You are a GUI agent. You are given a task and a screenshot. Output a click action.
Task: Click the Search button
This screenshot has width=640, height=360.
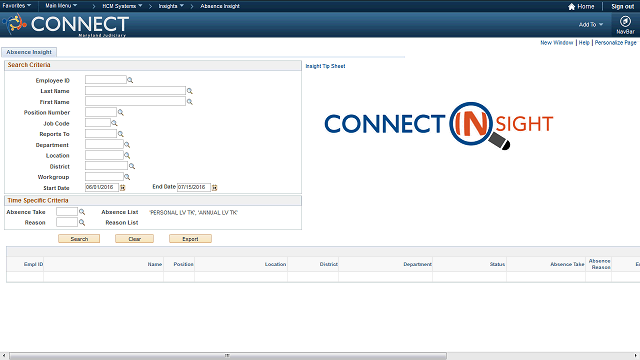tap(79, 239)
